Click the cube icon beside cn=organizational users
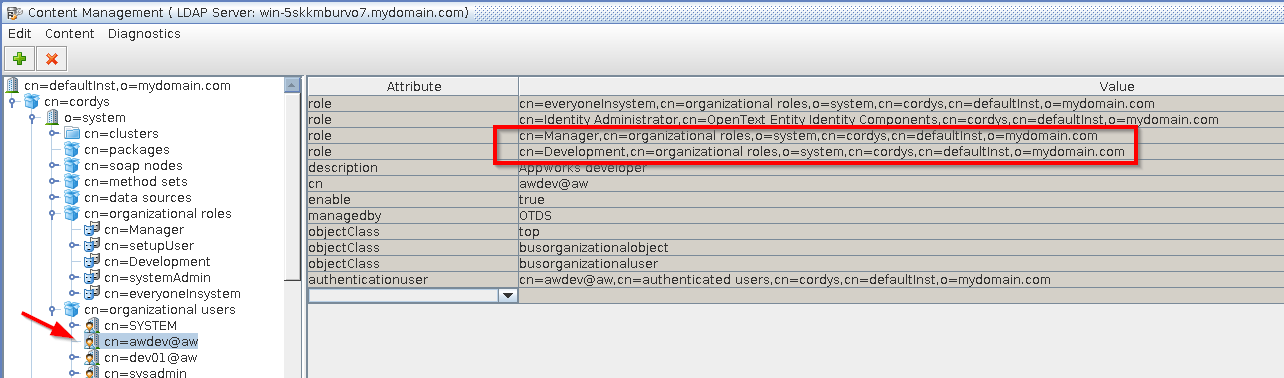 72,310
